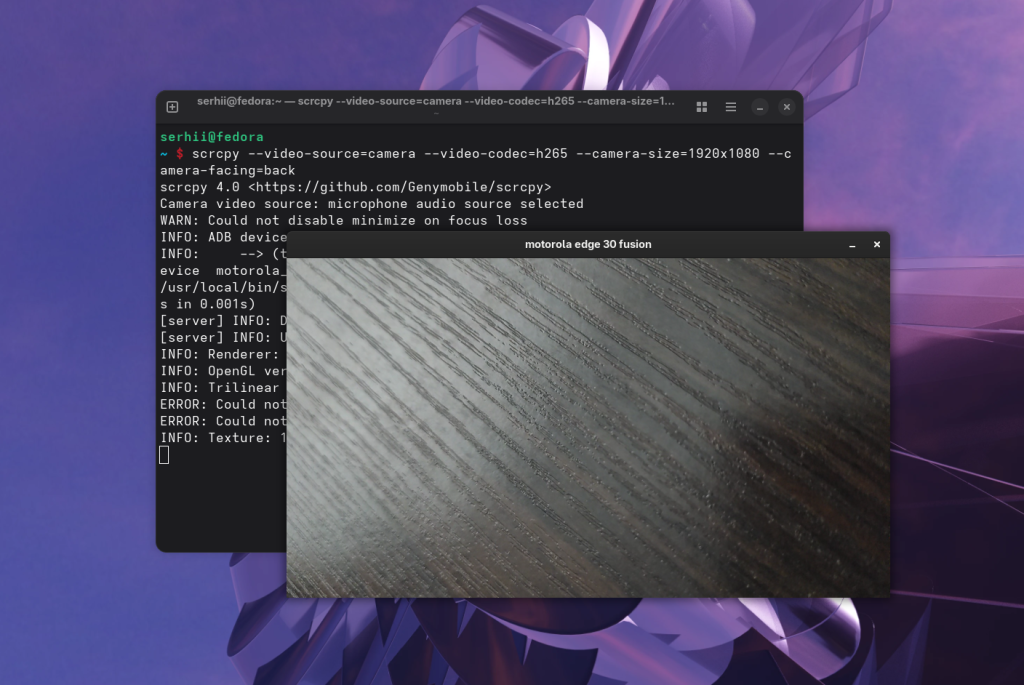1024x685 pixels.
Task: Click the 'evice motorola_' line
Action: pyautogui.click(x=223, y=271)
